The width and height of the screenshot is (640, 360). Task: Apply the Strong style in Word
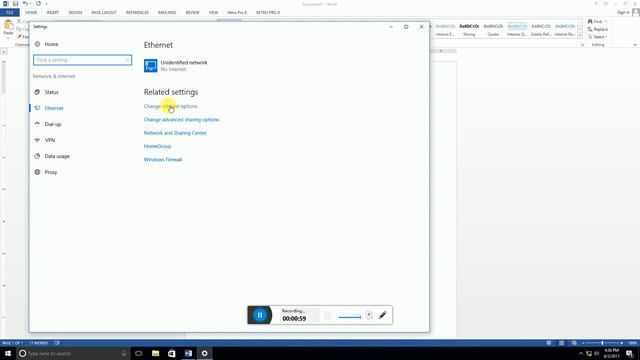pyautogui.click(x=469, y=30)
